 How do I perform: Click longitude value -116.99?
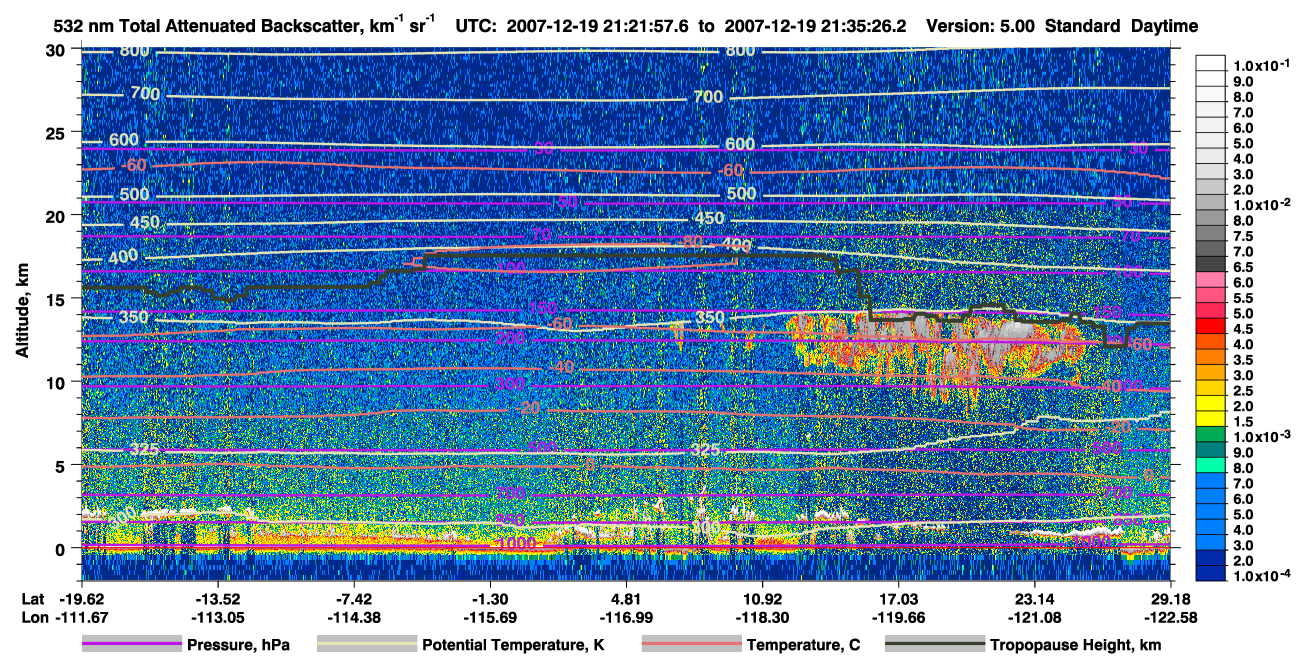pos(626,617)
